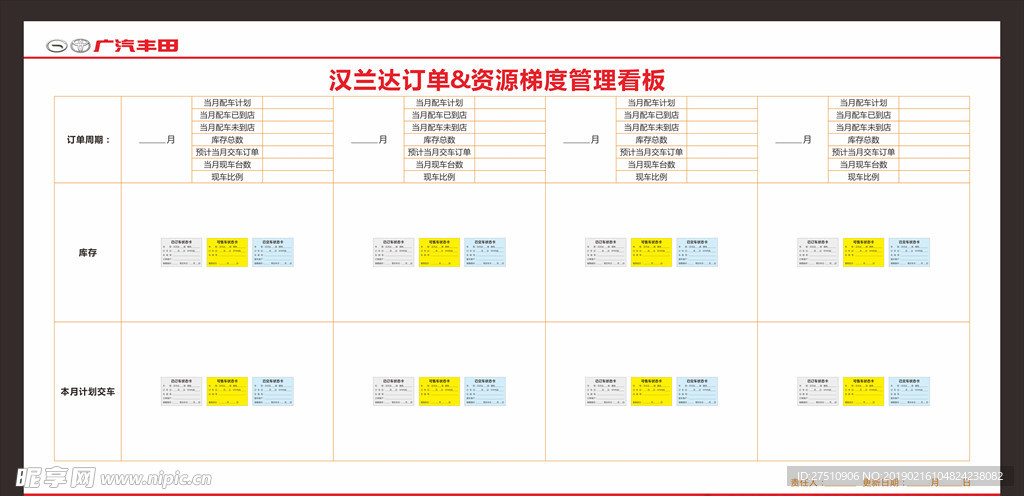
Task: Click blue status card in 库存 row, fourth column
Action: [x=909, y=252]
